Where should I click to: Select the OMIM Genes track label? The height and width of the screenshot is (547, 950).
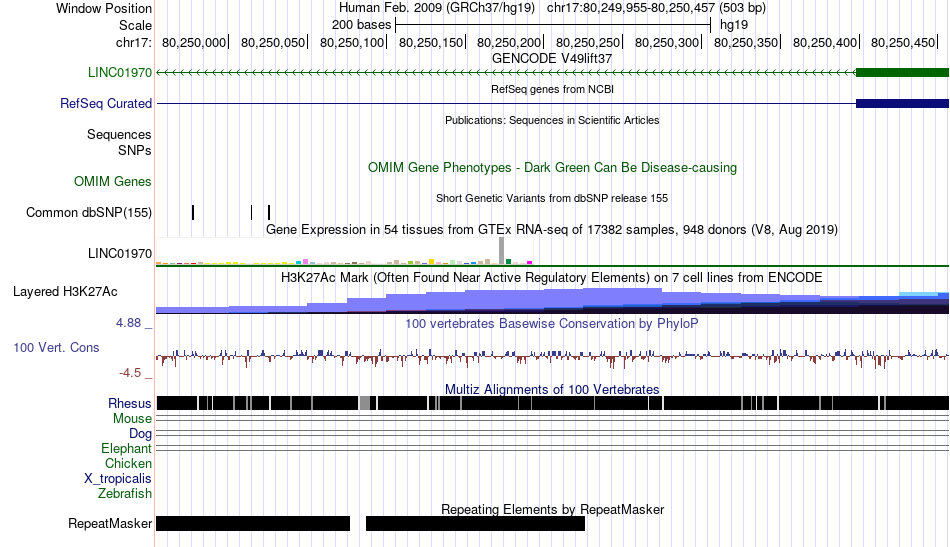click(113, 181)
